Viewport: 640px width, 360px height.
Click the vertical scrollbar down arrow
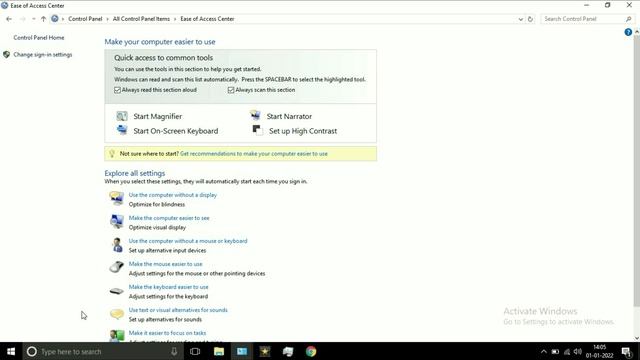tap(636, 338)
